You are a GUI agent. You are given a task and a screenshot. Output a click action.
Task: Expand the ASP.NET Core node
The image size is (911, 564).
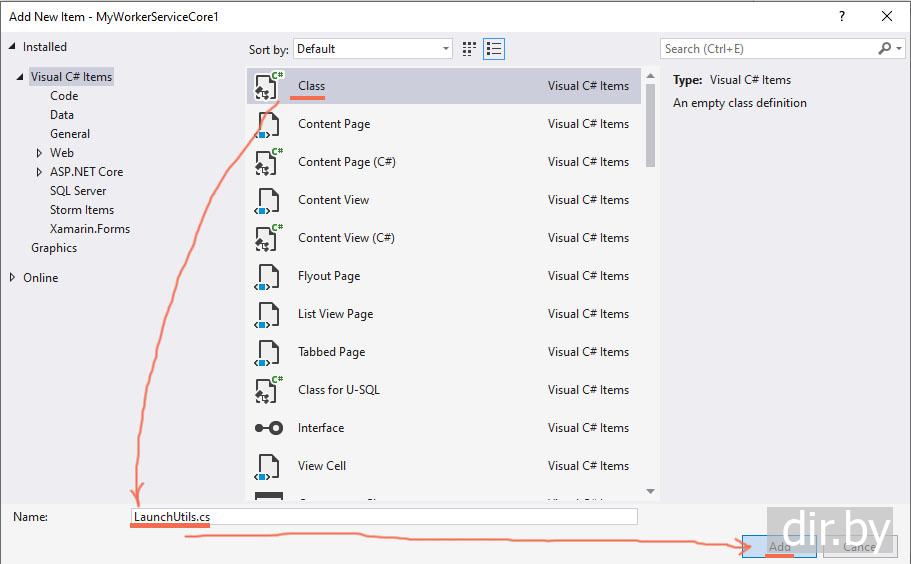[39, 172]
